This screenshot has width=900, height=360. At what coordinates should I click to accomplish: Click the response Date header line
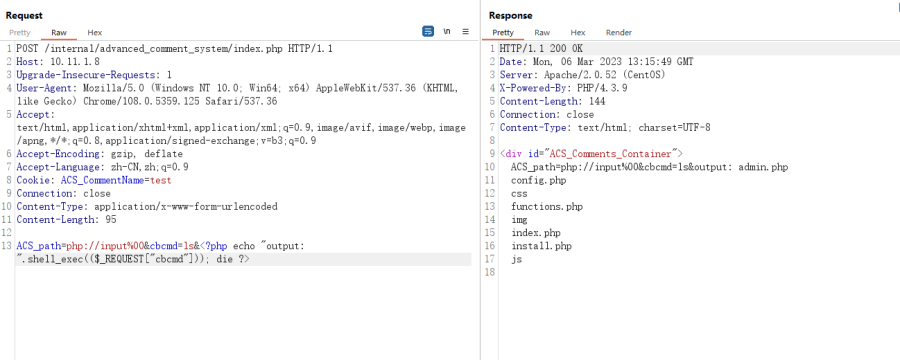pyautogui.click(x=596, y=61)
